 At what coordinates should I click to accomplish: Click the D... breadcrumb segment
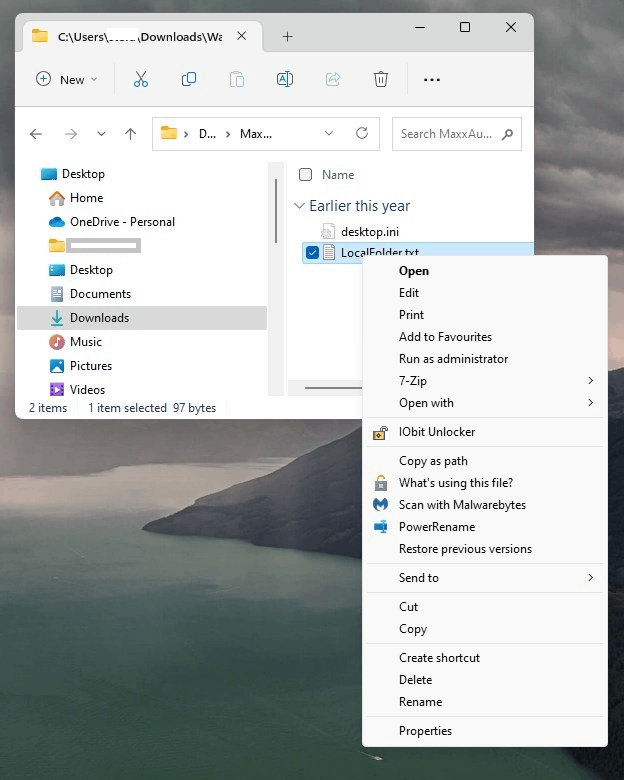click(x=207, y=134)
